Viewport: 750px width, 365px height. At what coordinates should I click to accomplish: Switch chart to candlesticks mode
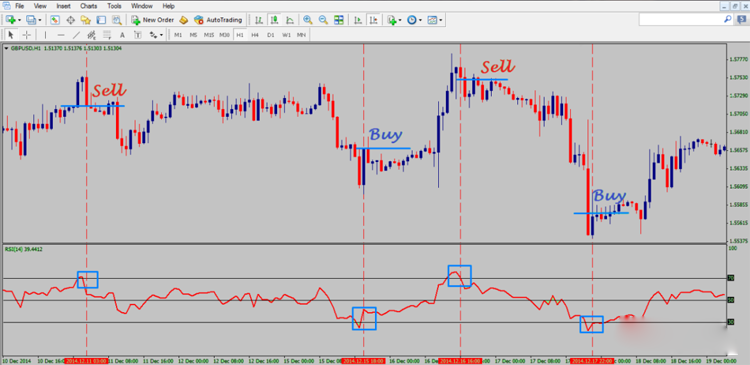(x=274, y=20)
